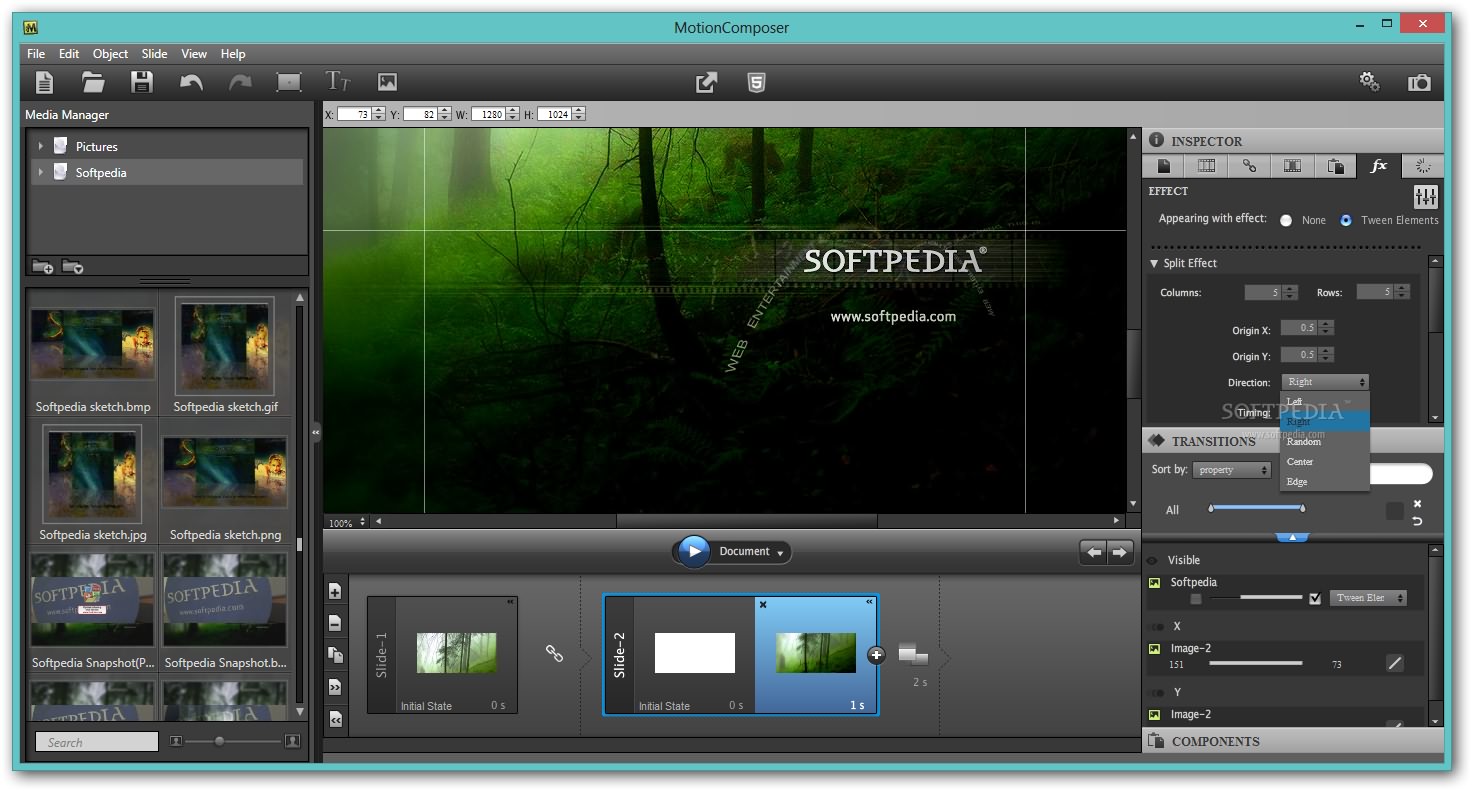1472x791 pixels.
Task: Collapse Slide-2 with its corner chevron
Action: coord(869,602)
